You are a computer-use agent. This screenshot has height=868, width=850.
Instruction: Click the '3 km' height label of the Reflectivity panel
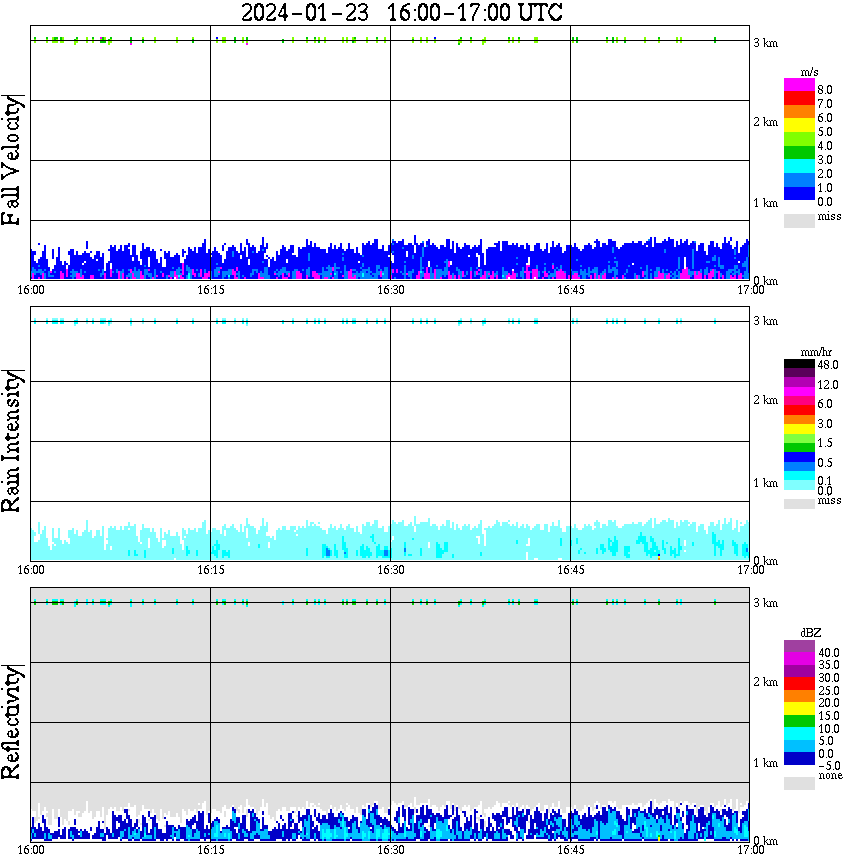pos(765,603)
